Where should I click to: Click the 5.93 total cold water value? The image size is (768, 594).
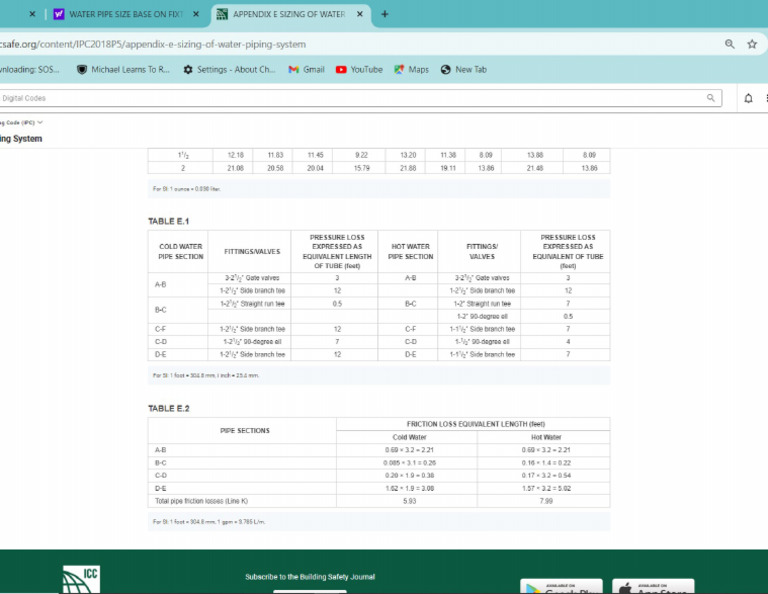(x=409, y=501)
